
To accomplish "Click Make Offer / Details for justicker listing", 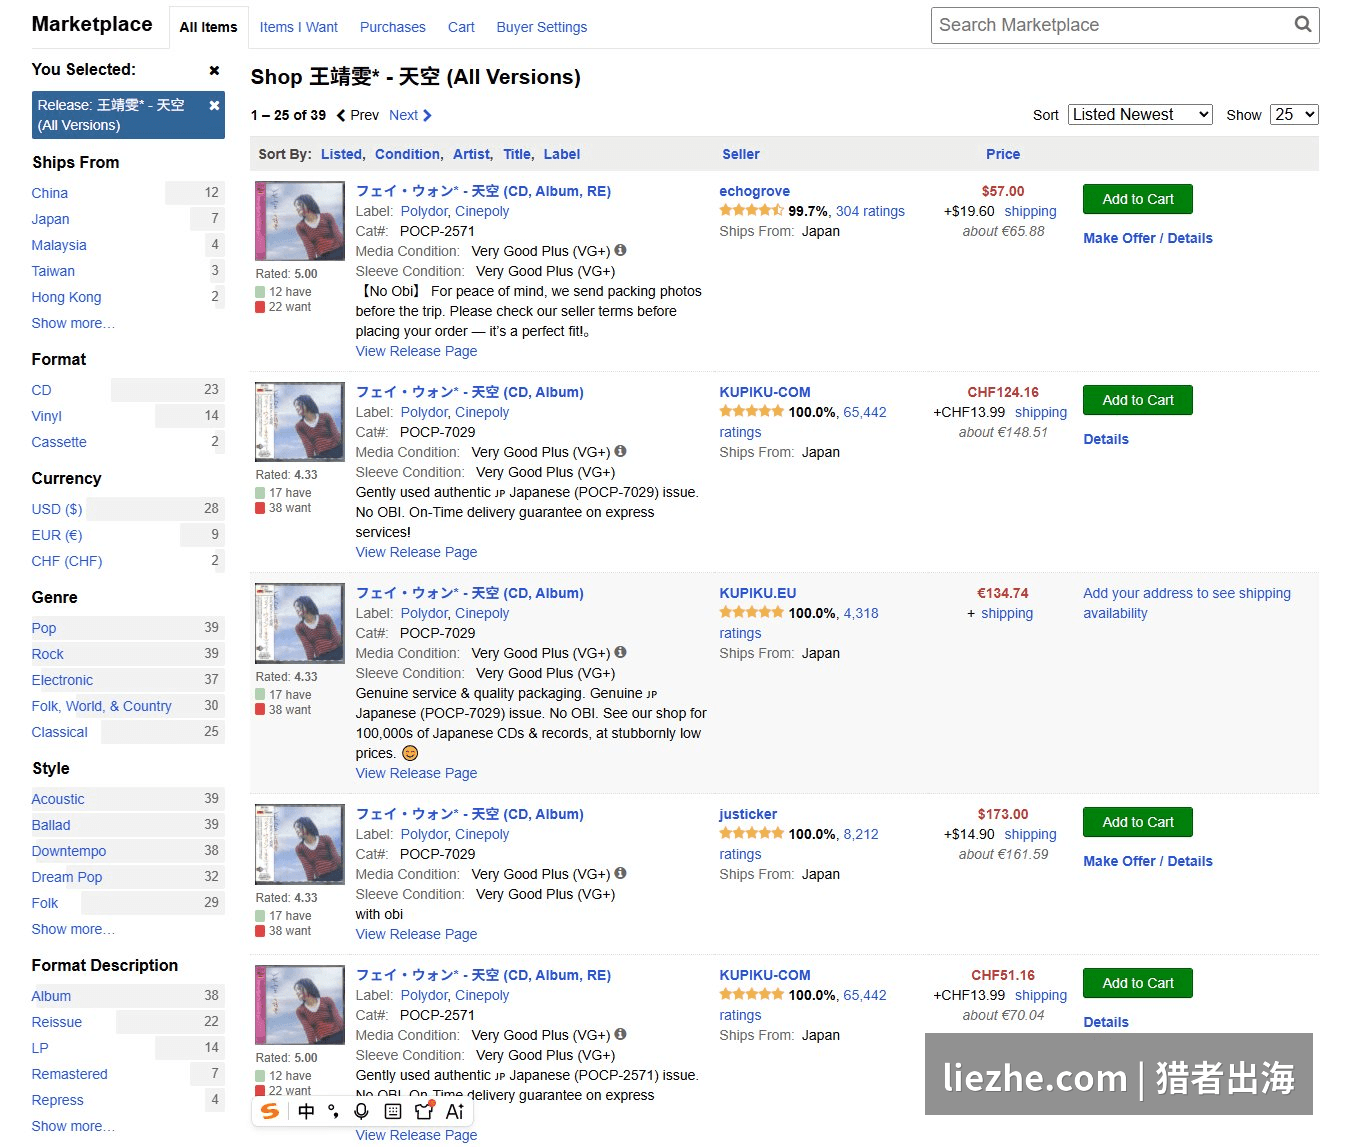I will coord(1148,861).
